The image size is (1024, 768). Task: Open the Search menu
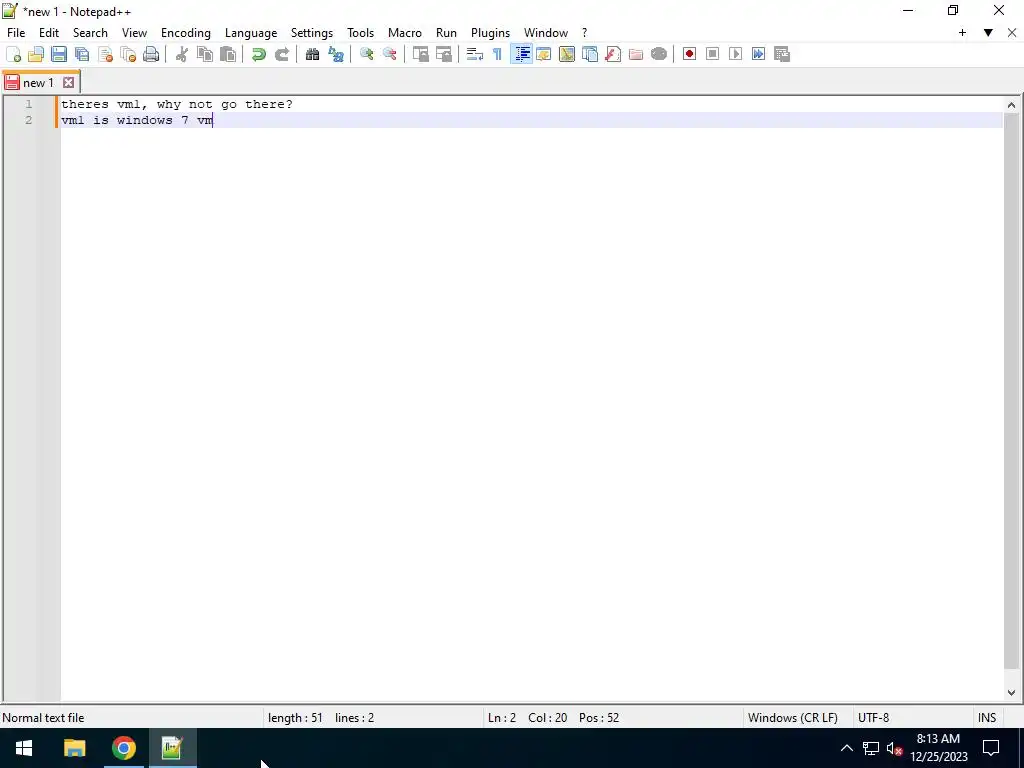point(90,33)
